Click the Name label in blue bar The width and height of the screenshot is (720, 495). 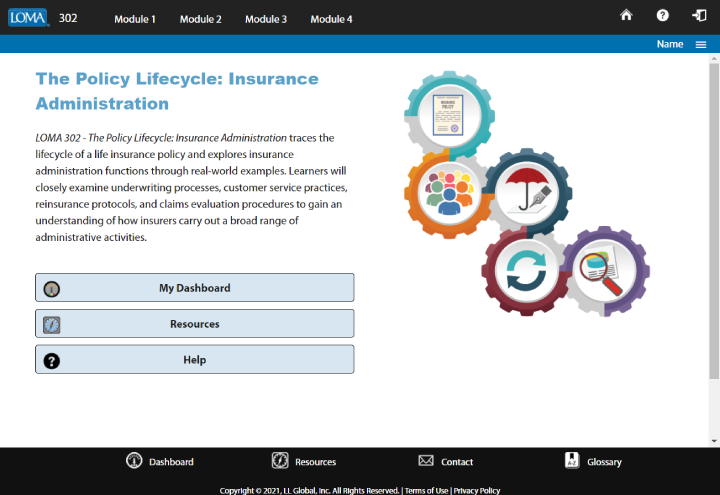click(x=669, y=44)
